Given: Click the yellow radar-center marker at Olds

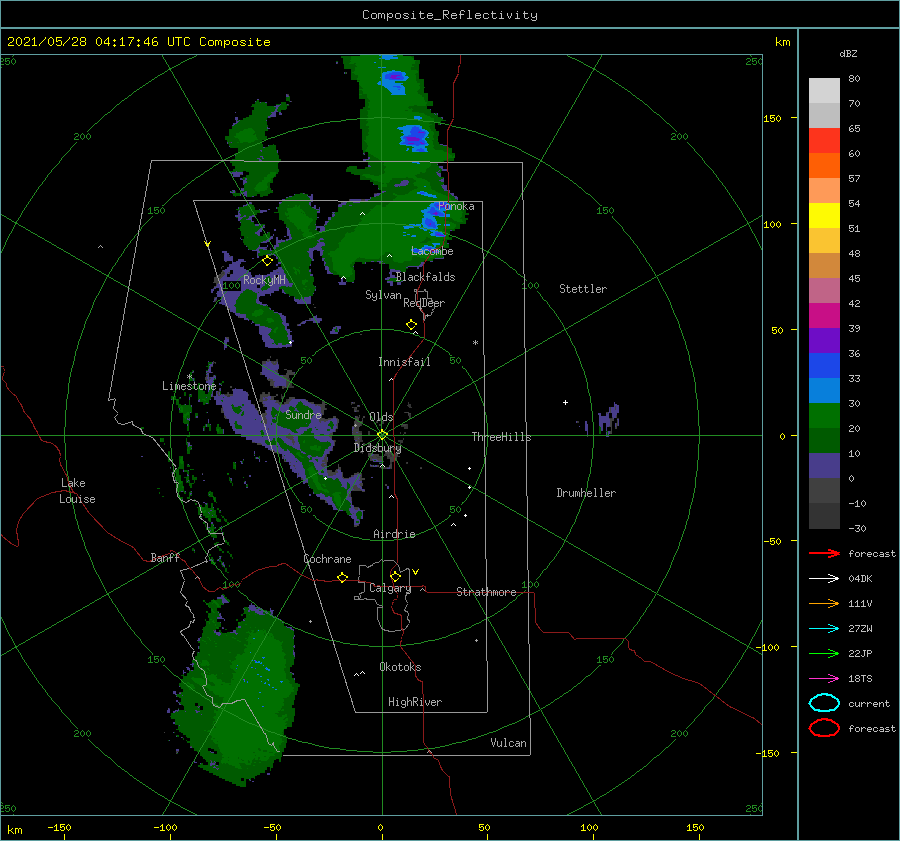Looking at the screenshot, I should [382, 435].
